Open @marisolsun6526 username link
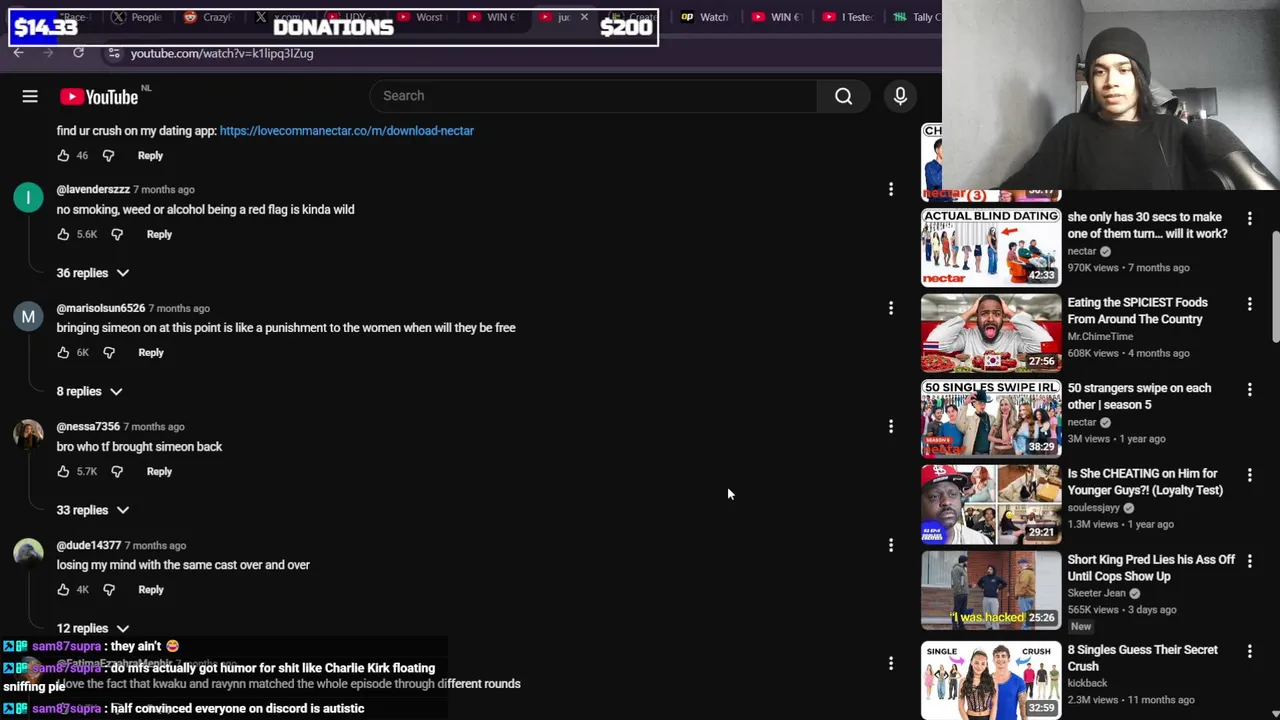The height and width of the screenshot is (720, 1280). (x=101, y=308)
